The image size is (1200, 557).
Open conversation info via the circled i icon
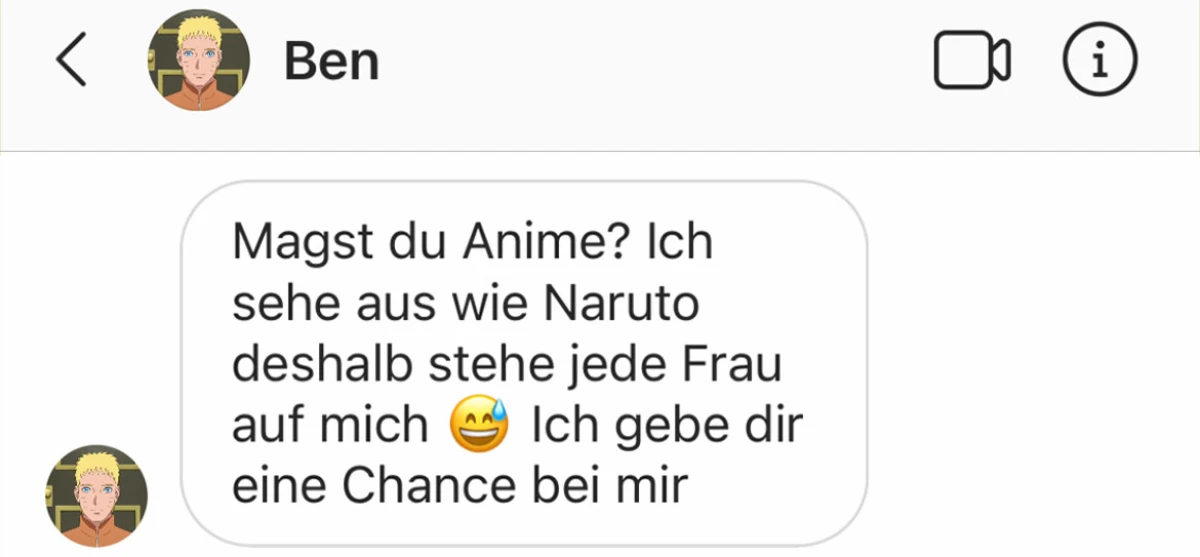(1098, 62)
